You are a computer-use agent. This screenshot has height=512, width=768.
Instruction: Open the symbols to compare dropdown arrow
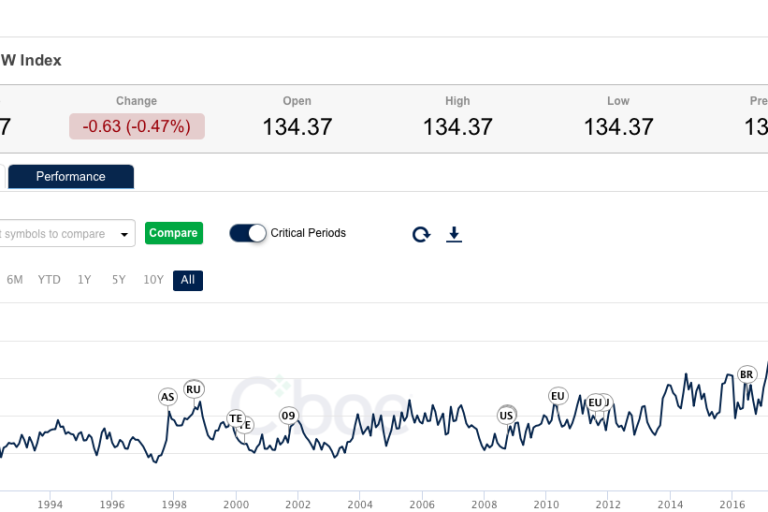tap(124, 234)
